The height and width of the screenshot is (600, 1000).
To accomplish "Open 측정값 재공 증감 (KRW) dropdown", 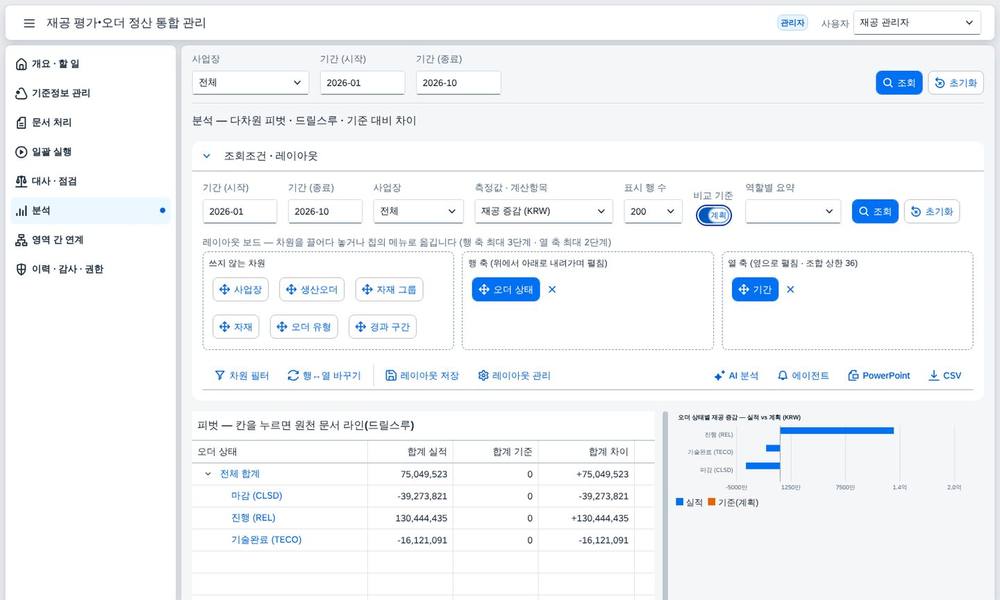I will (543, 211).
